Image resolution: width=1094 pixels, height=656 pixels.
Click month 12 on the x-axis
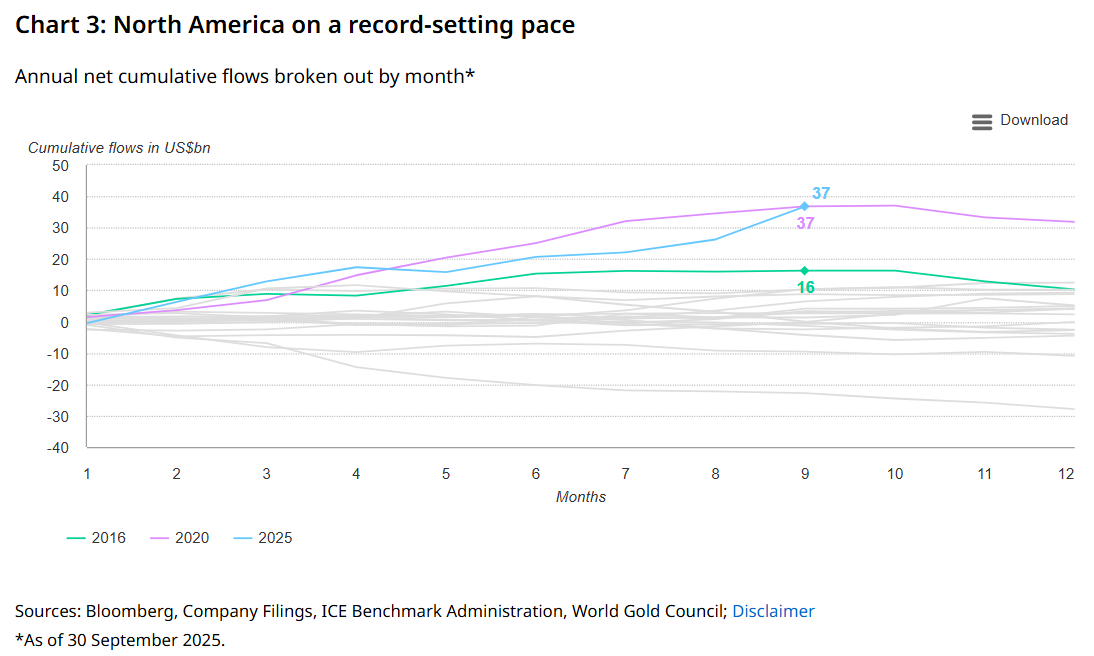tap(1066, 474)
